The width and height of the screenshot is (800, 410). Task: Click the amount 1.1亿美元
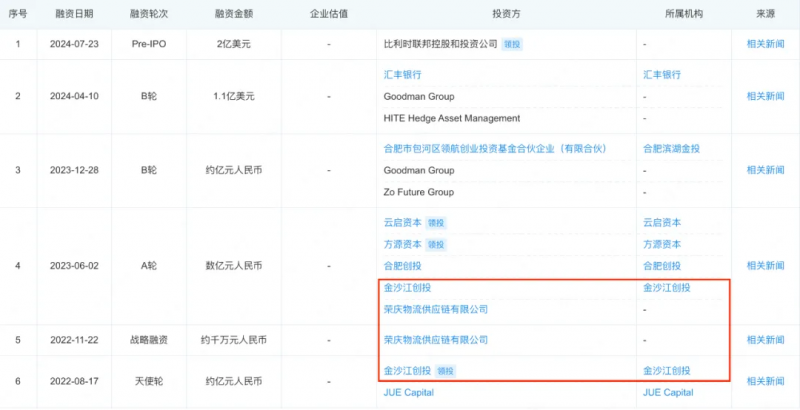point(234,96)
